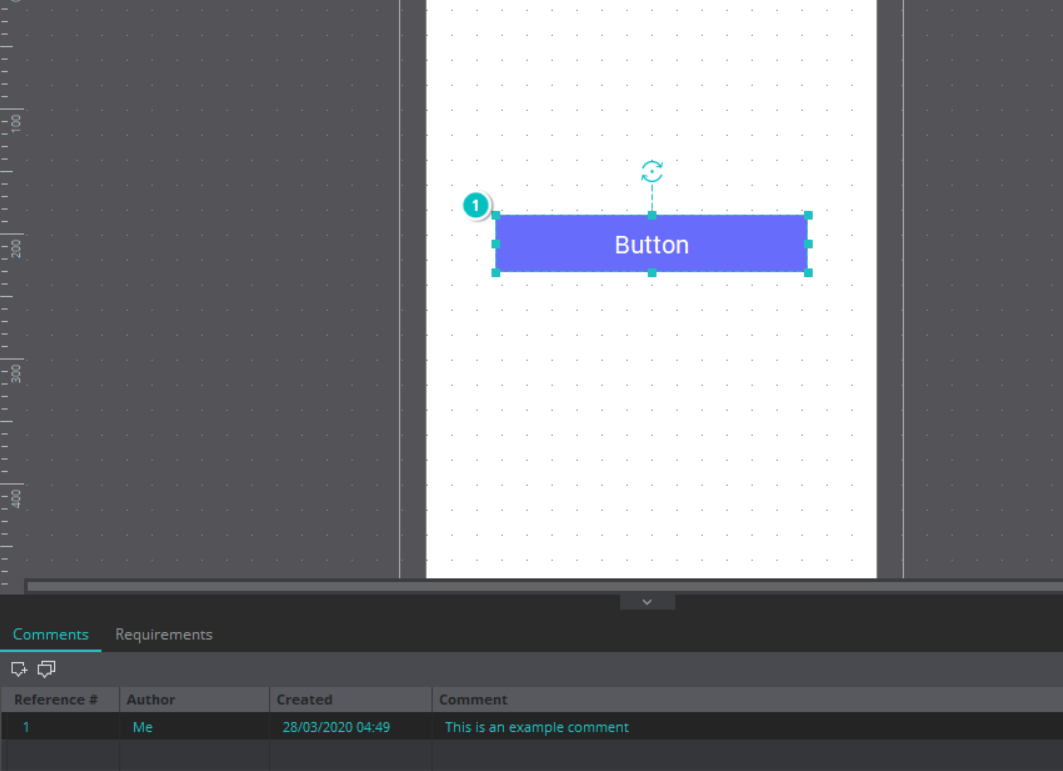The width and height of the screenshot is (1063, 771).
Task: Click the bottom-right resize handle of the button
Action: point(808,272)
